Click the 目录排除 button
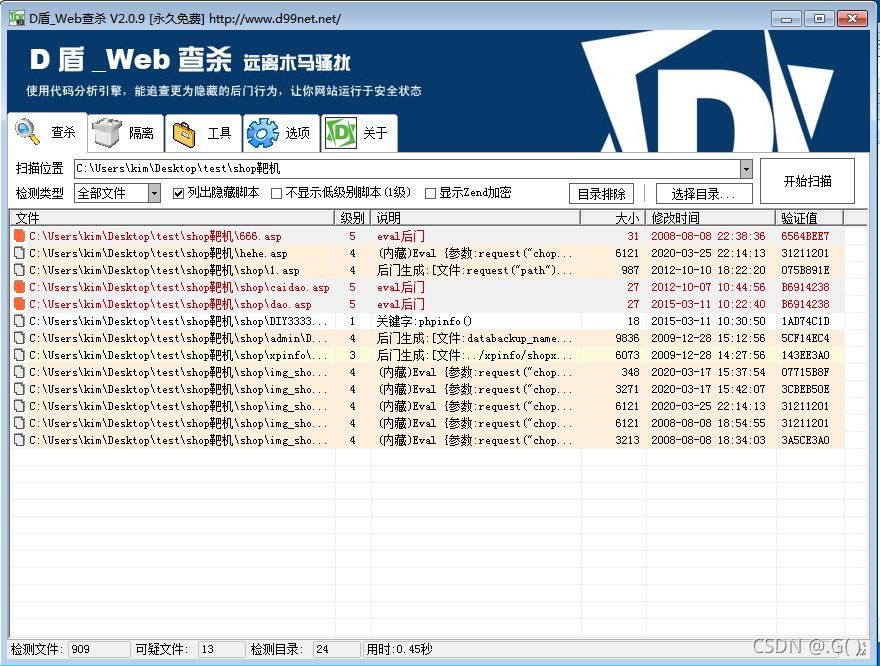This screenshot has width=880, height=666. coord(601,194)
